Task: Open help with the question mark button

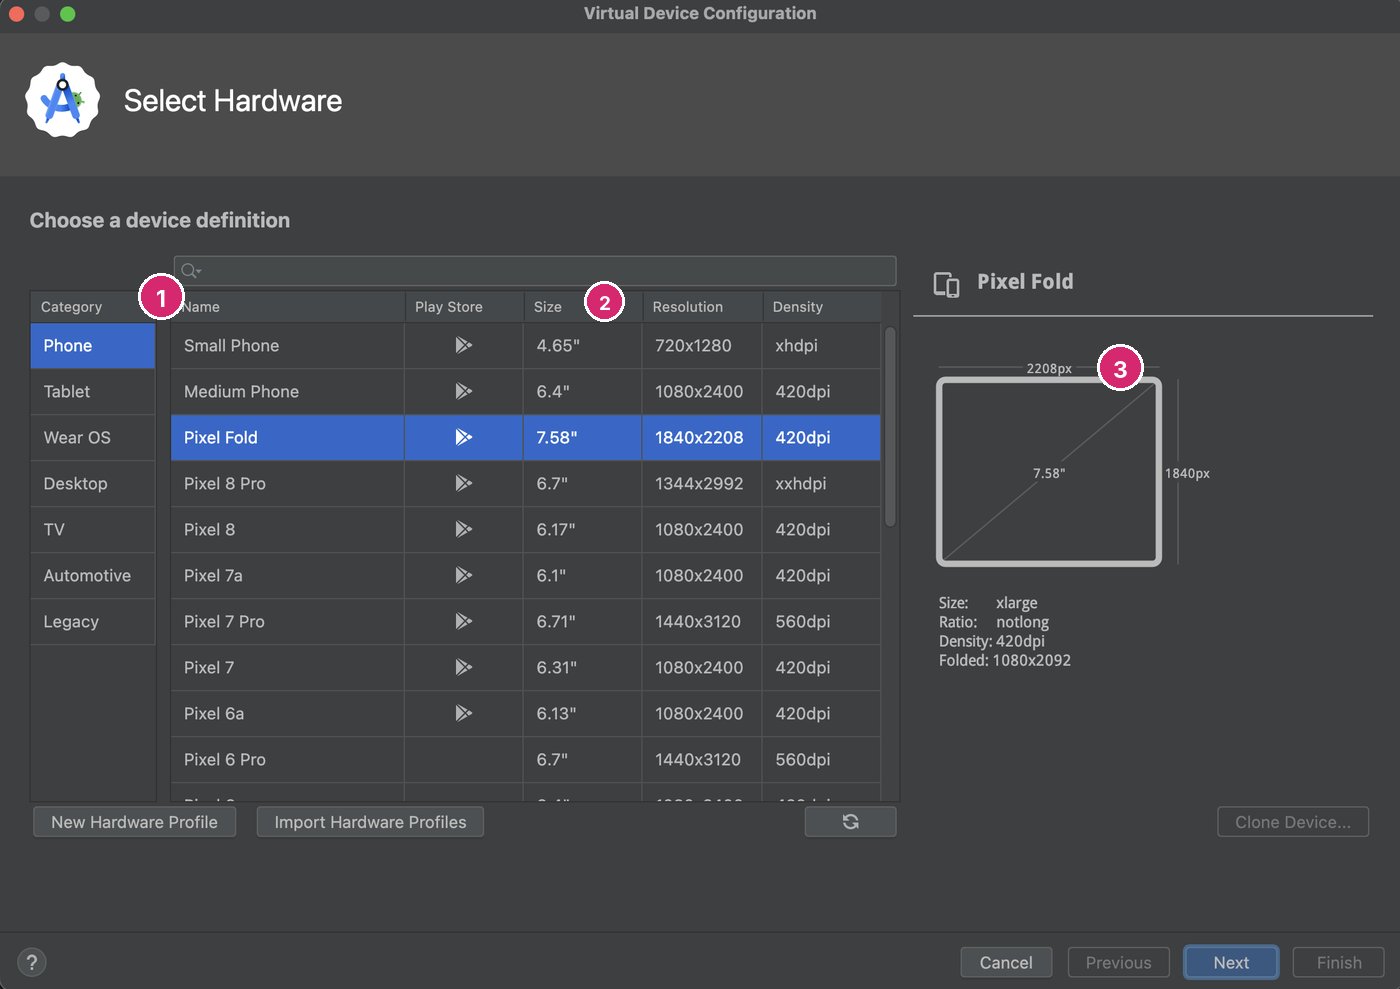Action: 32,962
